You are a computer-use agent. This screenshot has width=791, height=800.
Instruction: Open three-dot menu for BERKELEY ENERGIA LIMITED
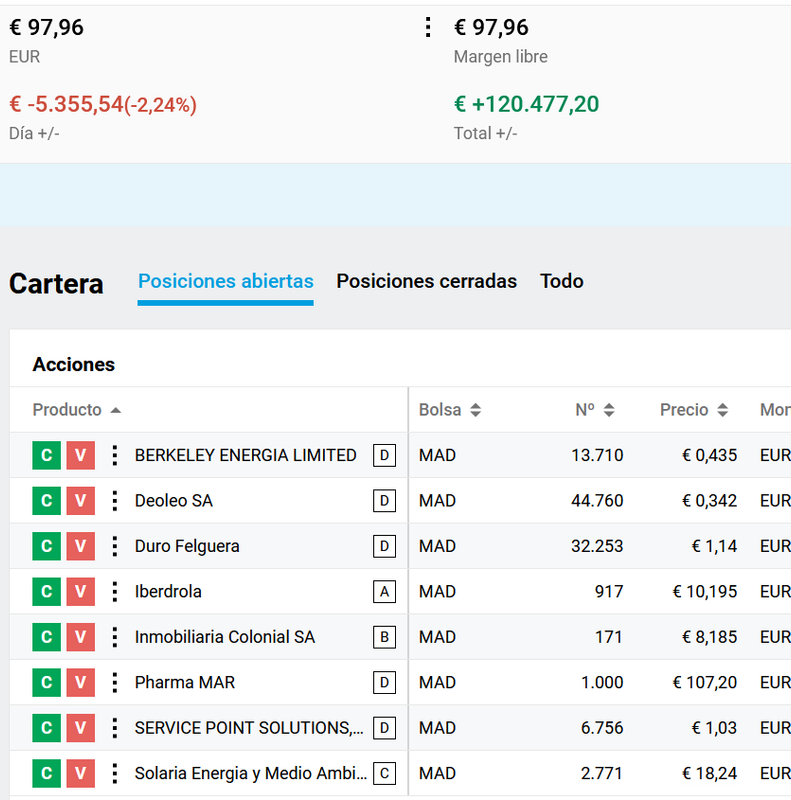pyautogui.click(x=115, y=455)
